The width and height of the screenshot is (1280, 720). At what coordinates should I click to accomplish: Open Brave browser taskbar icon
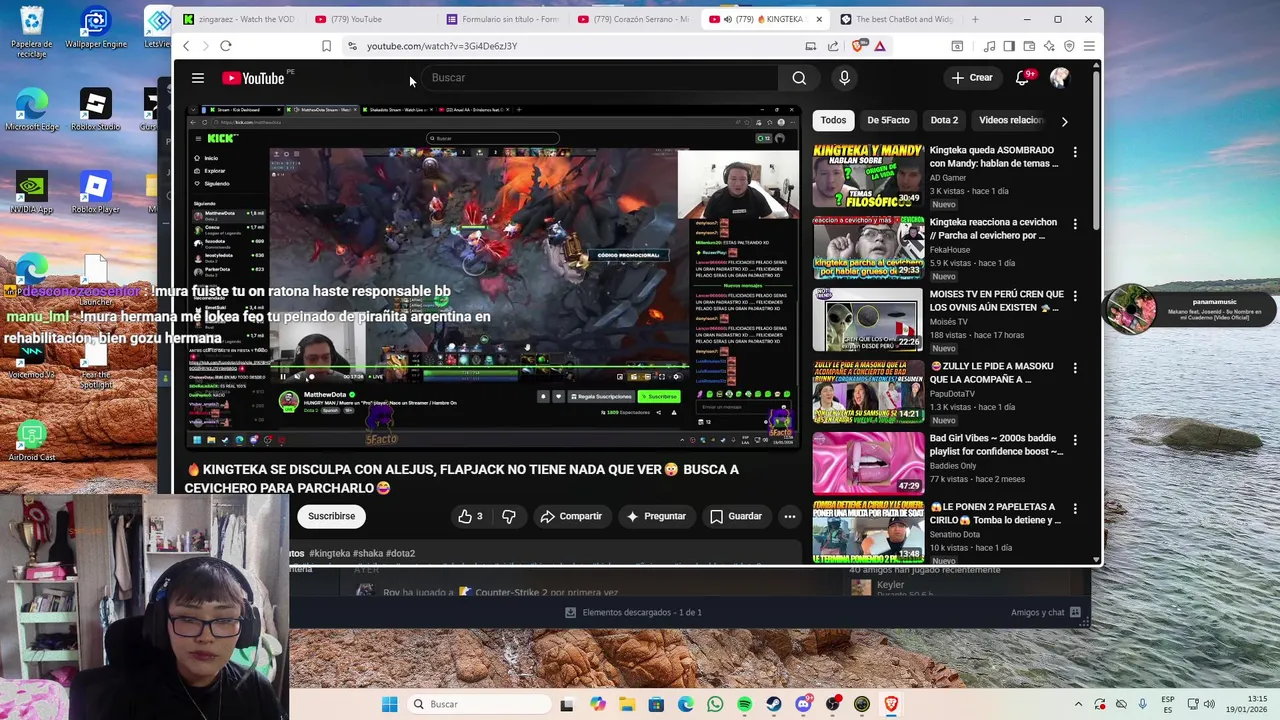click(x=891, y=704)
